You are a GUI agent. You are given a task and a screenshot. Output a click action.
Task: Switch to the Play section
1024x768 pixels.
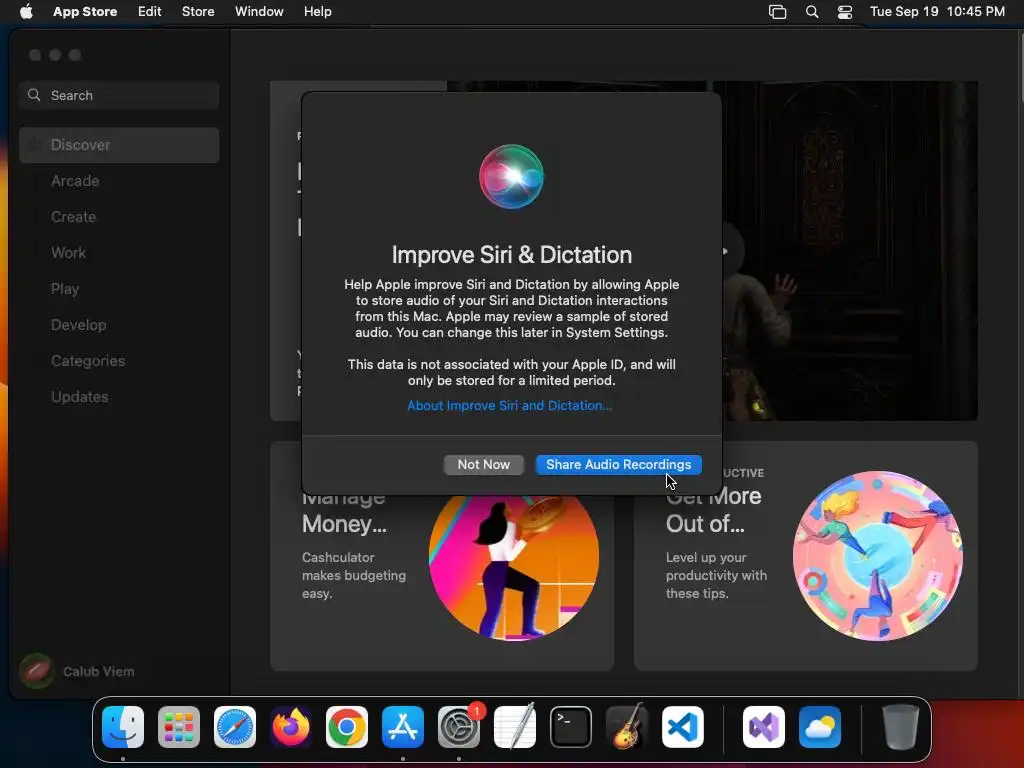tap(120, 289)
